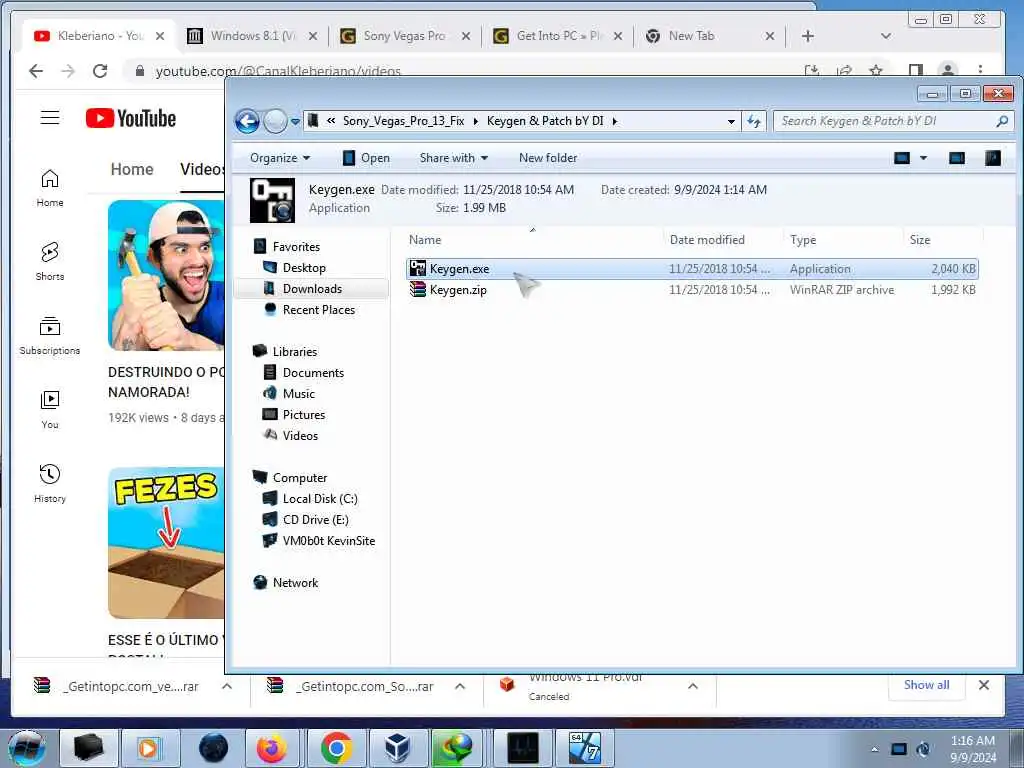The width and height of the screenshot is (1024, 768).
Task: Open Windows Start button
Action: point(26,748)
